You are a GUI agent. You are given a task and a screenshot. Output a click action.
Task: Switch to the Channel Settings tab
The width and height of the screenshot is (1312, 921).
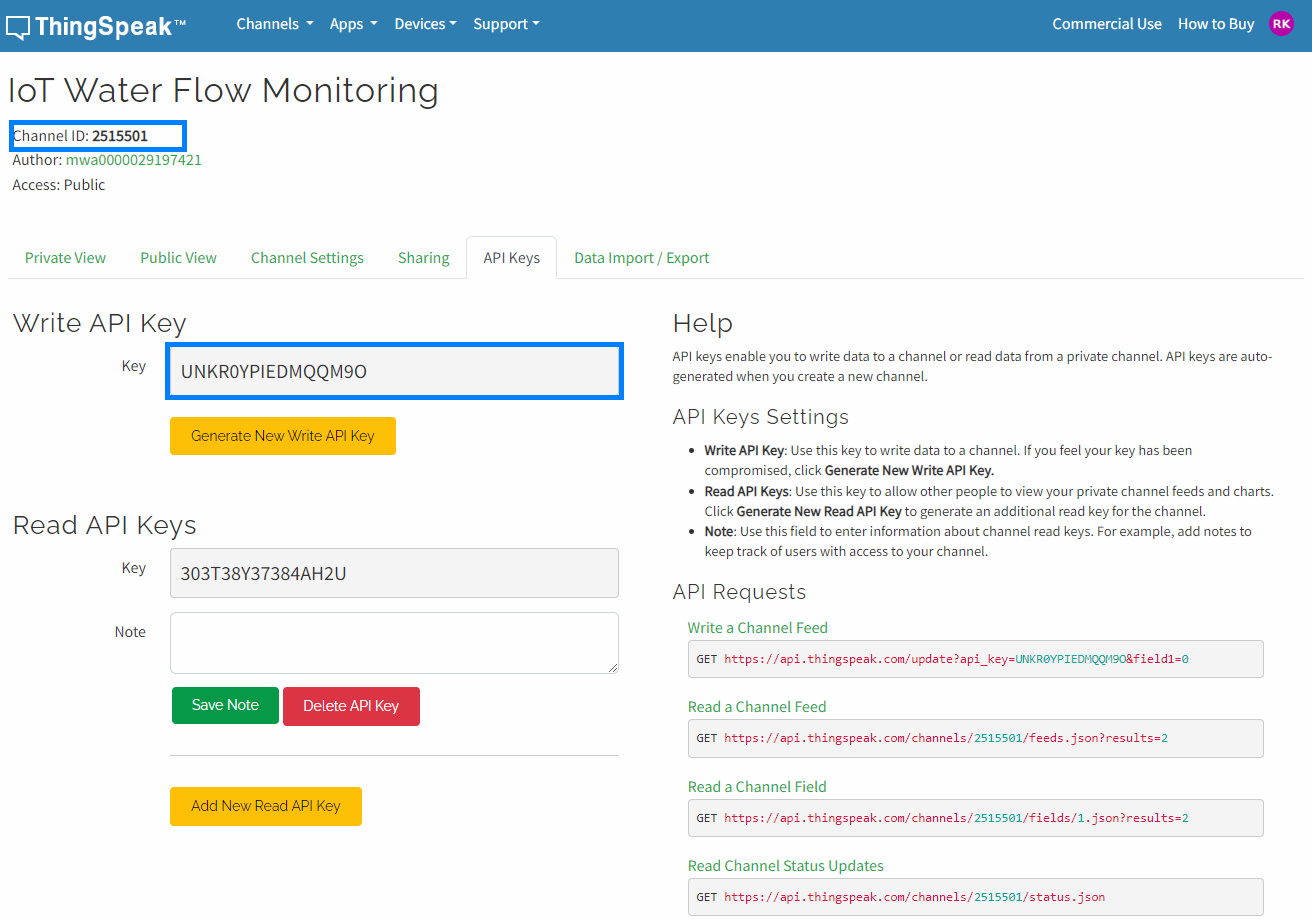307,258
